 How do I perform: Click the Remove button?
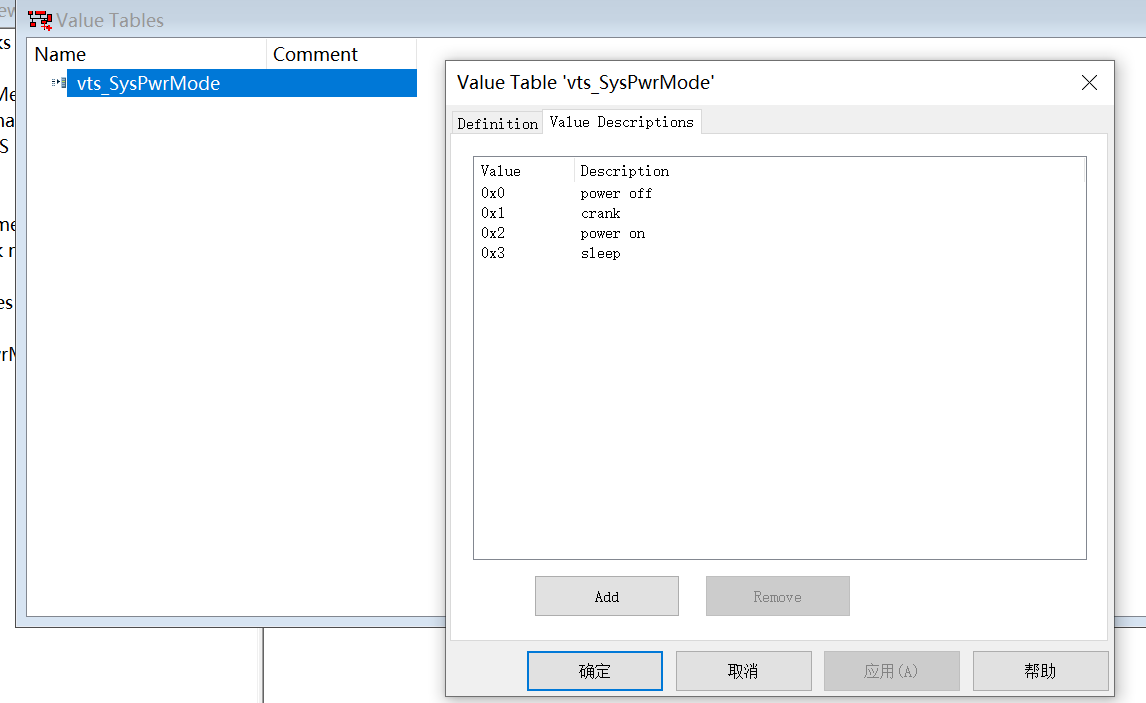click(x=777, y=595)
